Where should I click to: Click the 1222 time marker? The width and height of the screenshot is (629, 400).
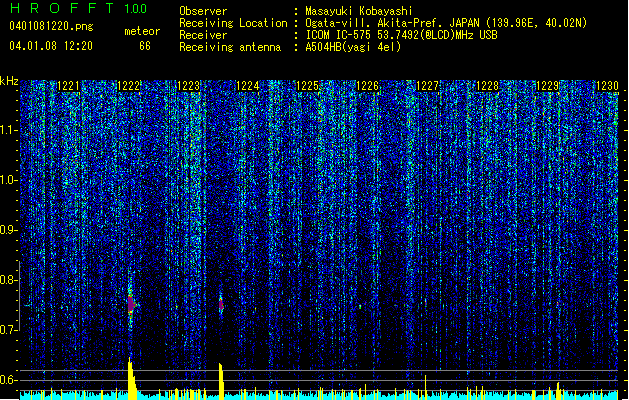pyautogui.click(x=129, y=86)
